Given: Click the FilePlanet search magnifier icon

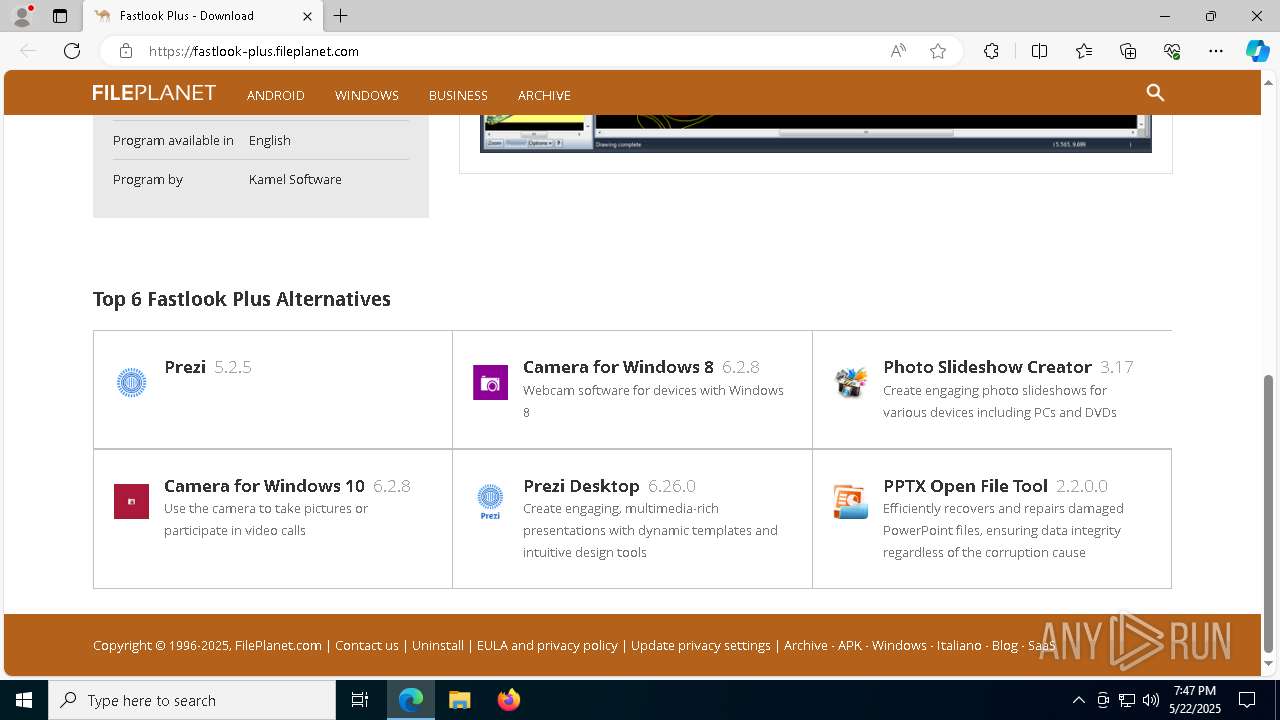Looking at the screenshot, I should (x=1155, y=93).
